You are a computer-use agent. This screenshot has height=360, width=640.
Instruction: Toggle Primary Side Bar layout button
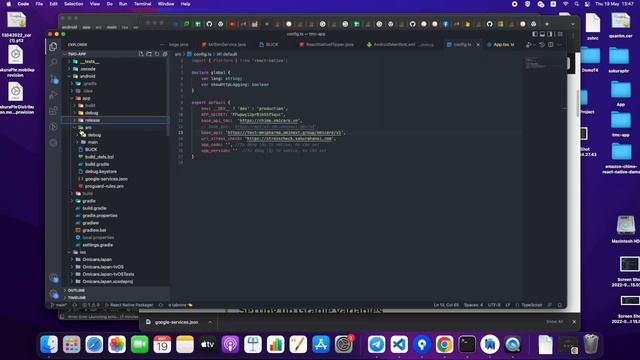[x=535, y=34]
